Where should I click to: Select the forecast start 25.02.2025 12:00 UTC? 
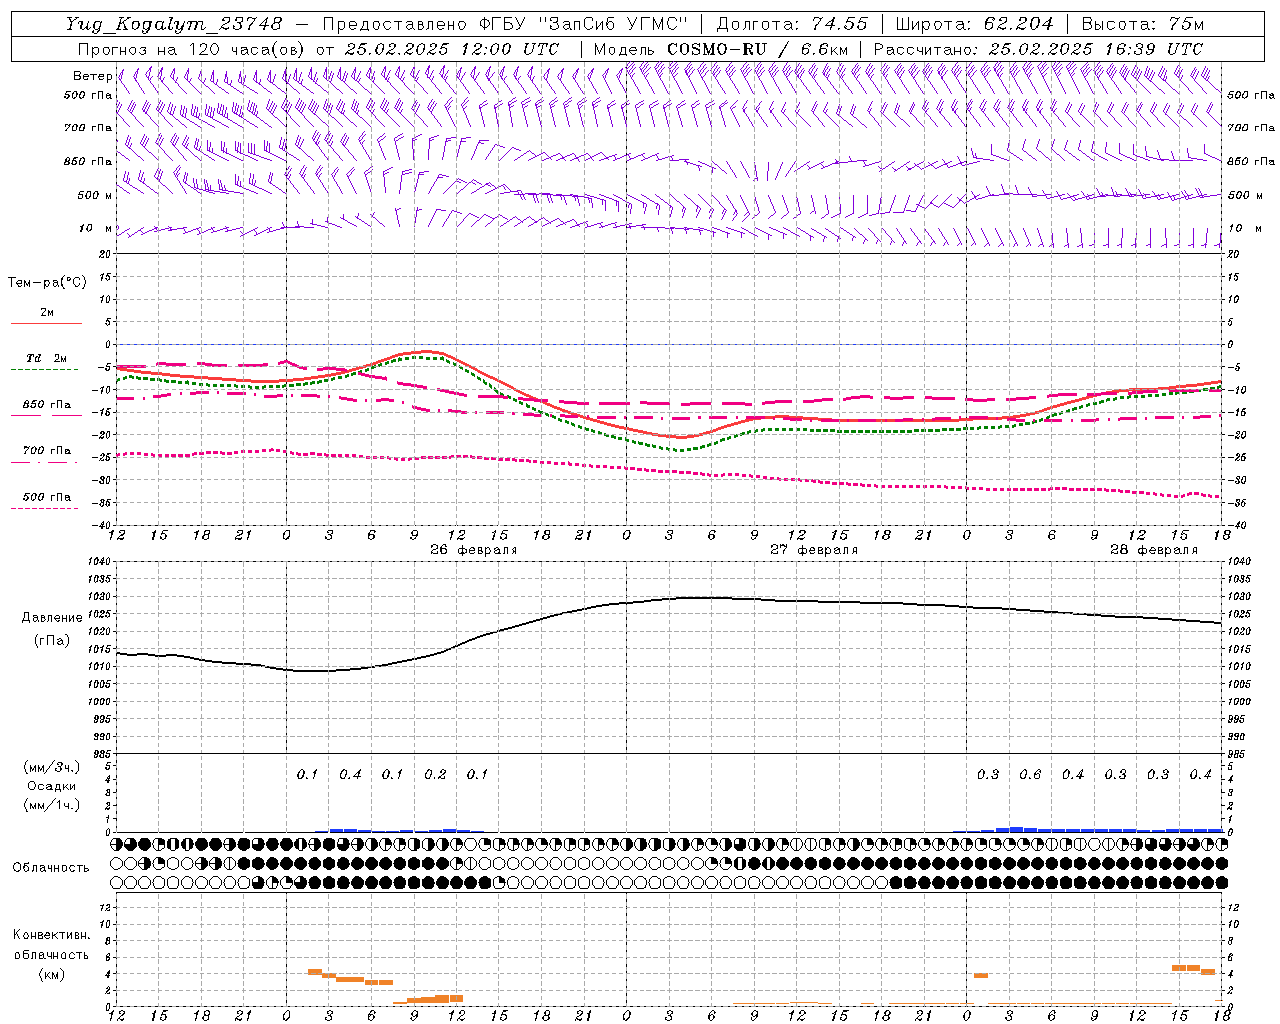(451, 49)
